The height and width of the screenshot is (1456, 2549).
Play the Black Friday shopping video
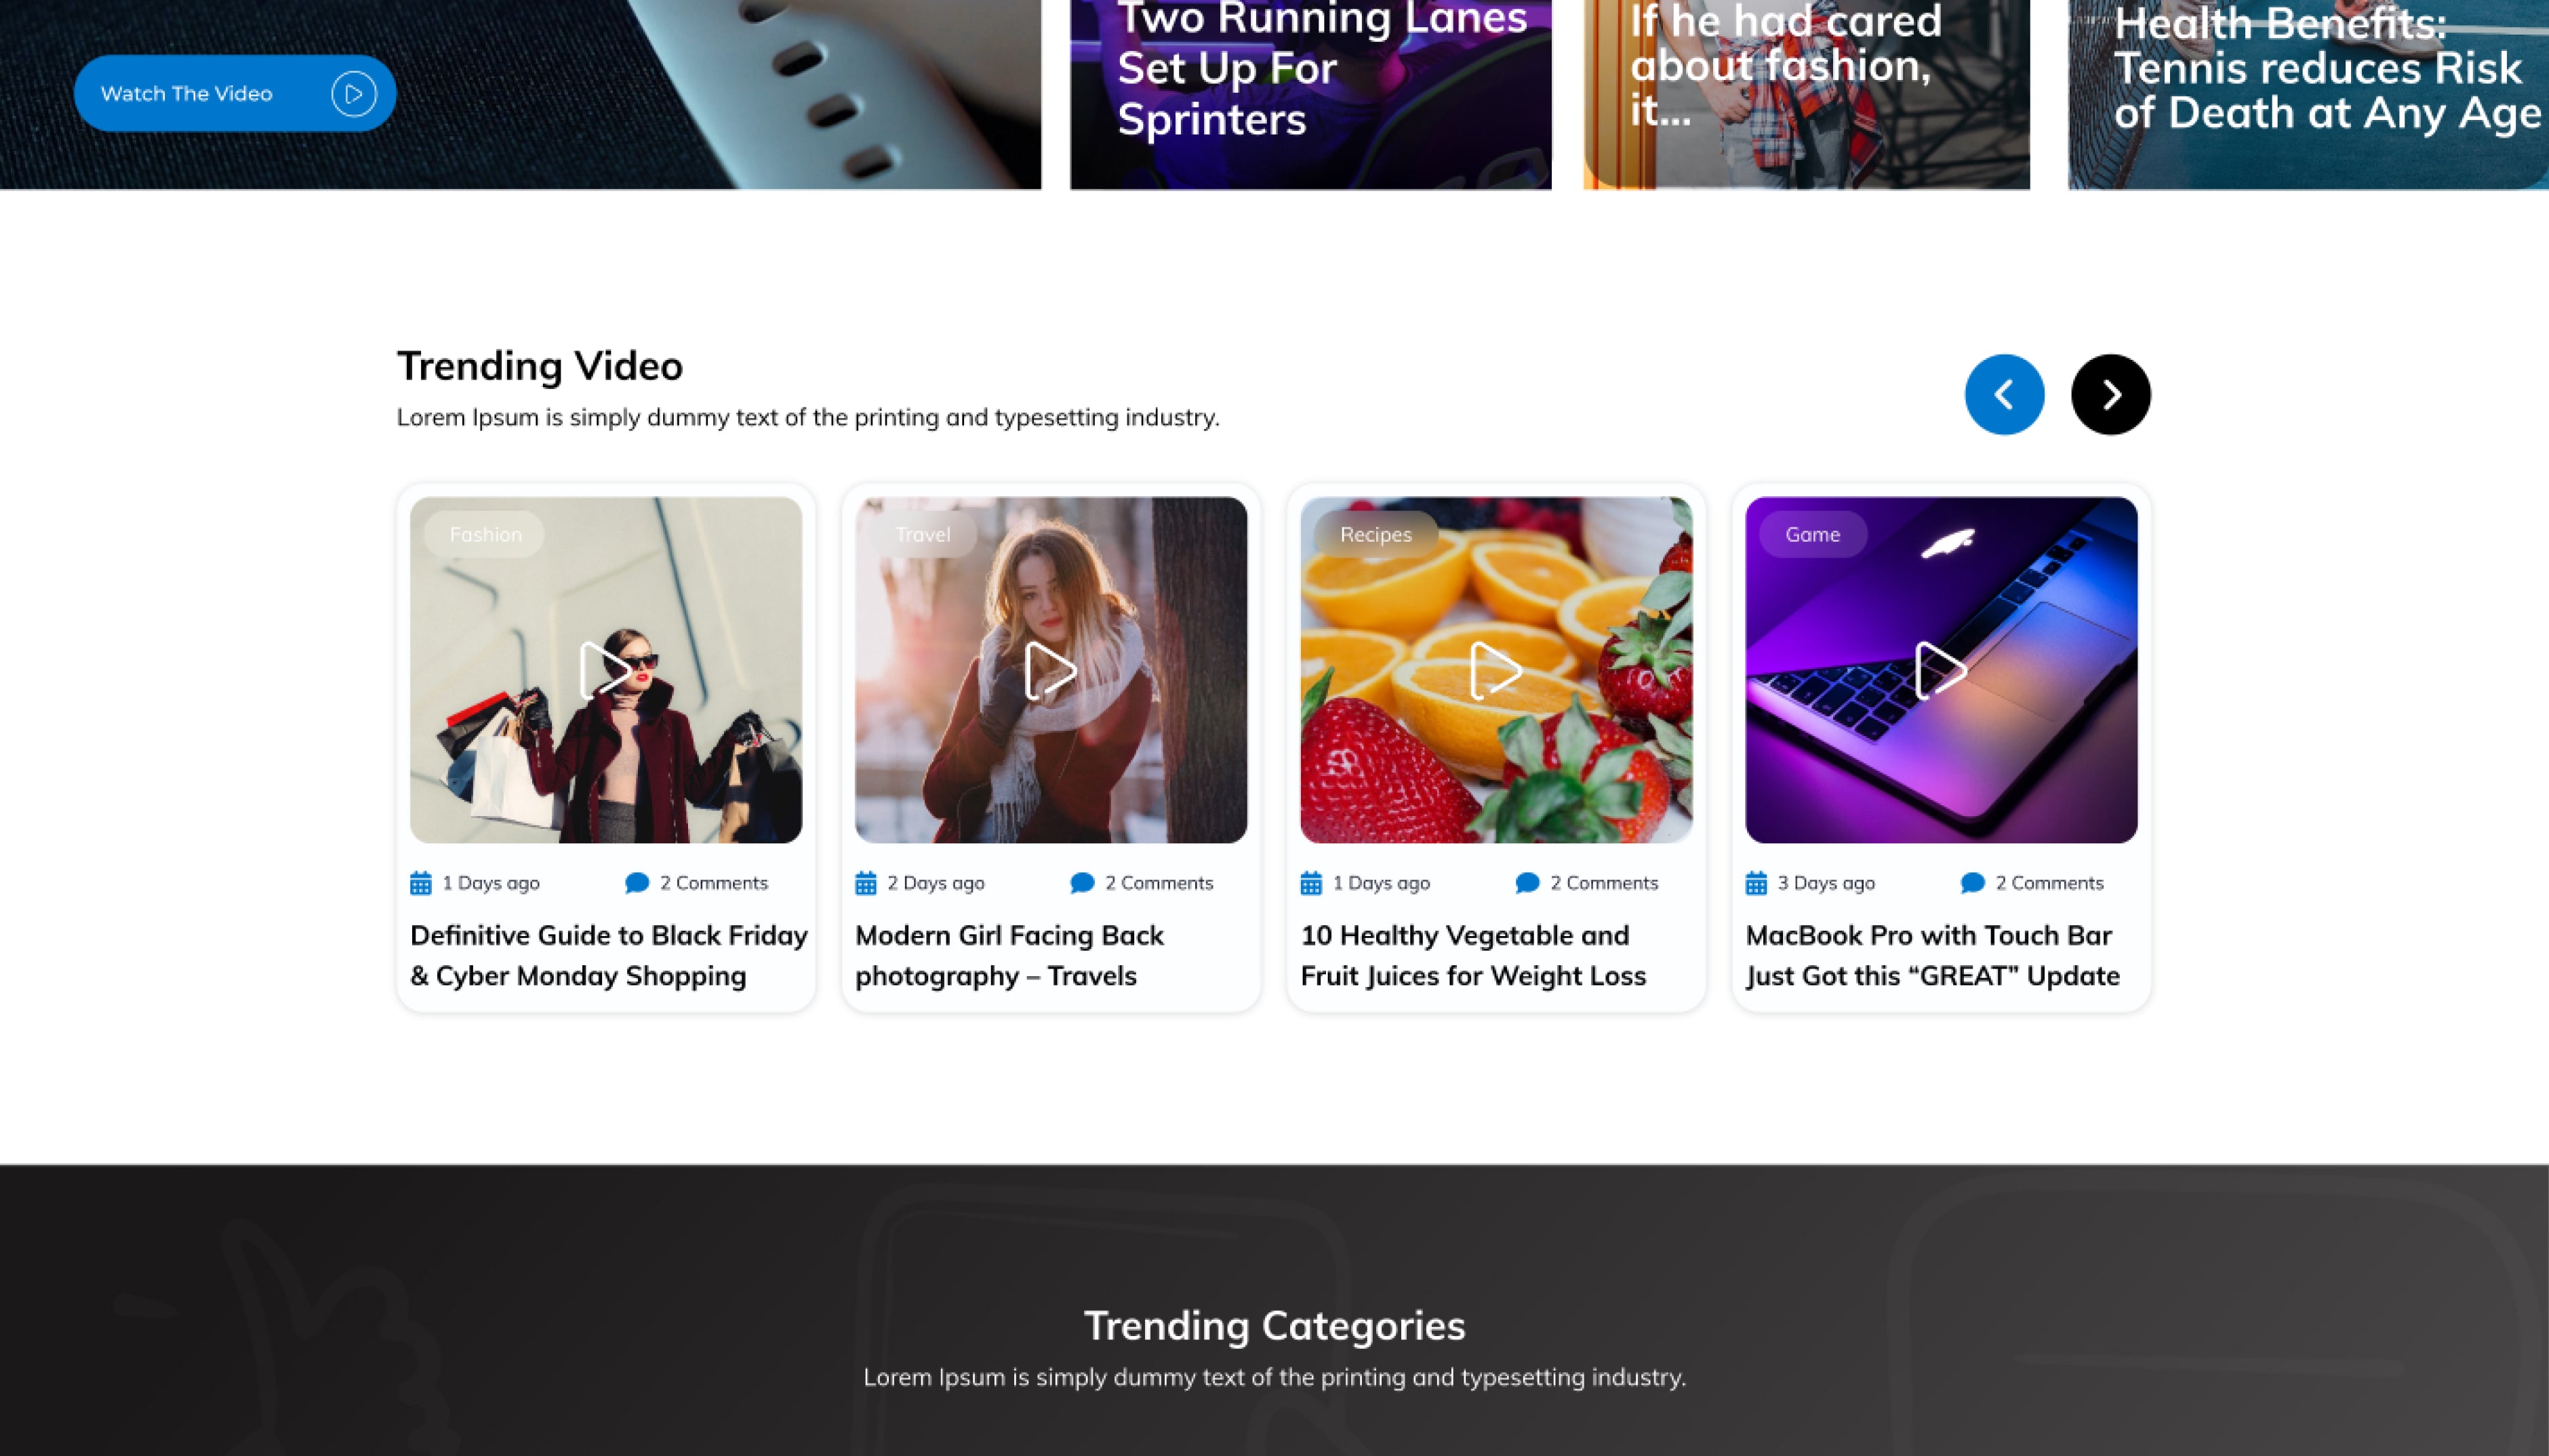[x=604, y=670]
